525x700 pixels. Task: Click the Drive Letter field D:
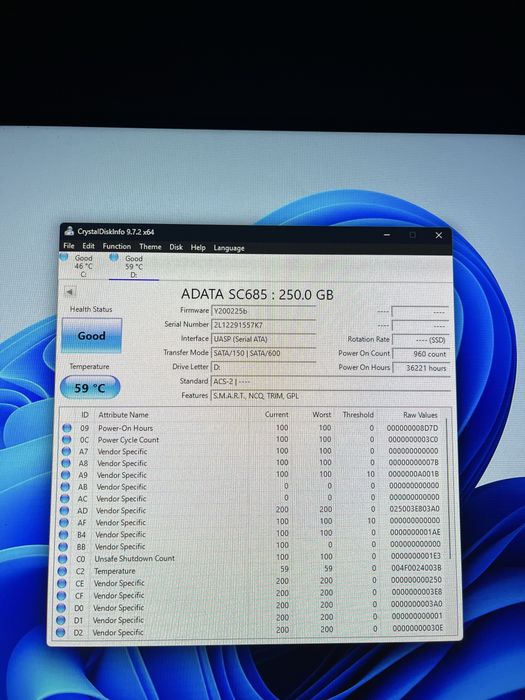(x=263, y=367)
